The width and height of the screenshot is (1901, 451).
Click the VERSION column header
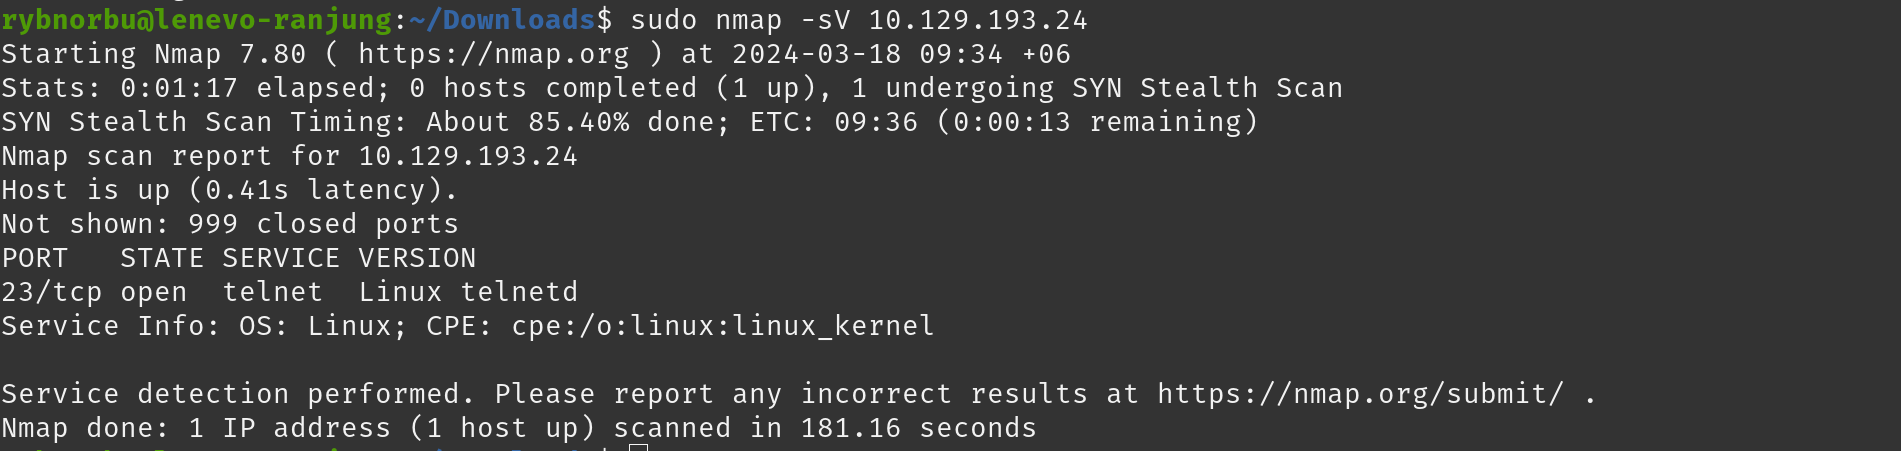(418, 258)
